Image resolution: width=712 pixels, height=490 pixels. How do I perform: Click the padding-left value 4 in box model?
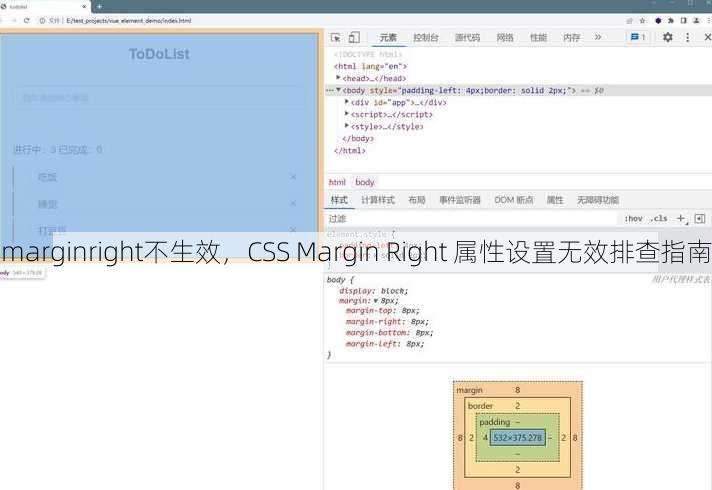[x=485, y=438]
